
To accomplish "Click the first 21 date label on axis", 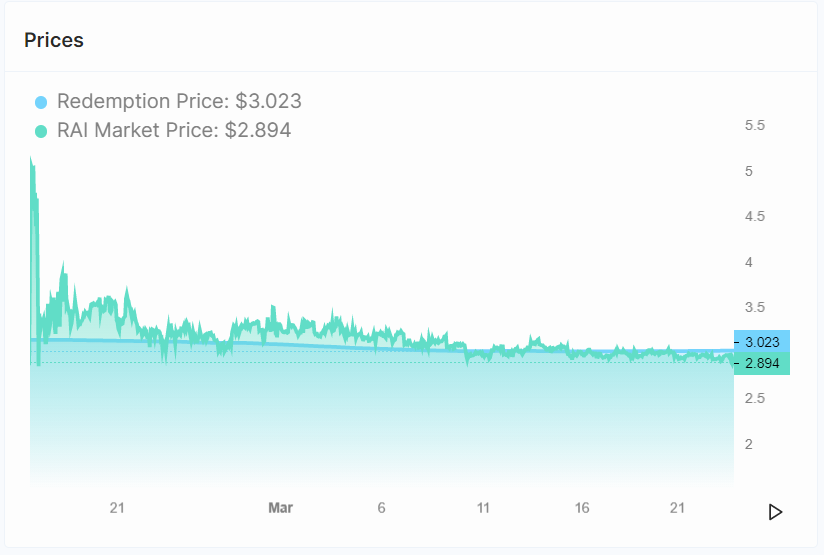I will pos(117,508).
